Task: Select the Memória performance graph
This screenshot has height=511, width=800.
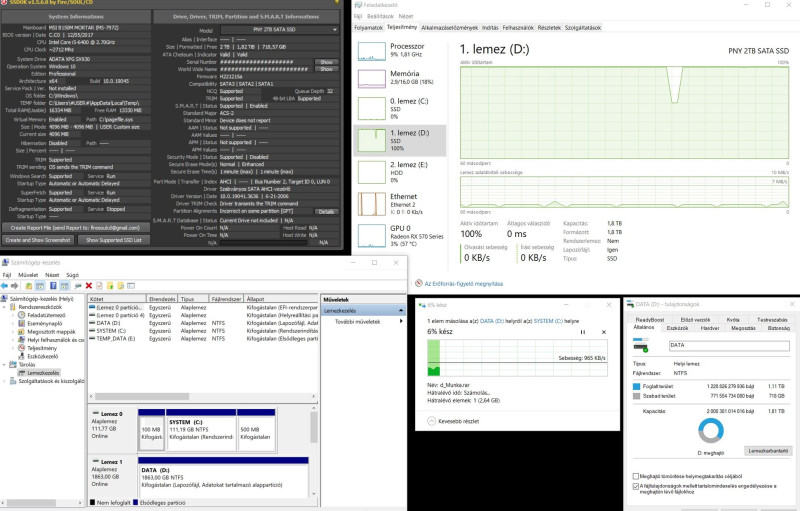Action: [371, 79]
